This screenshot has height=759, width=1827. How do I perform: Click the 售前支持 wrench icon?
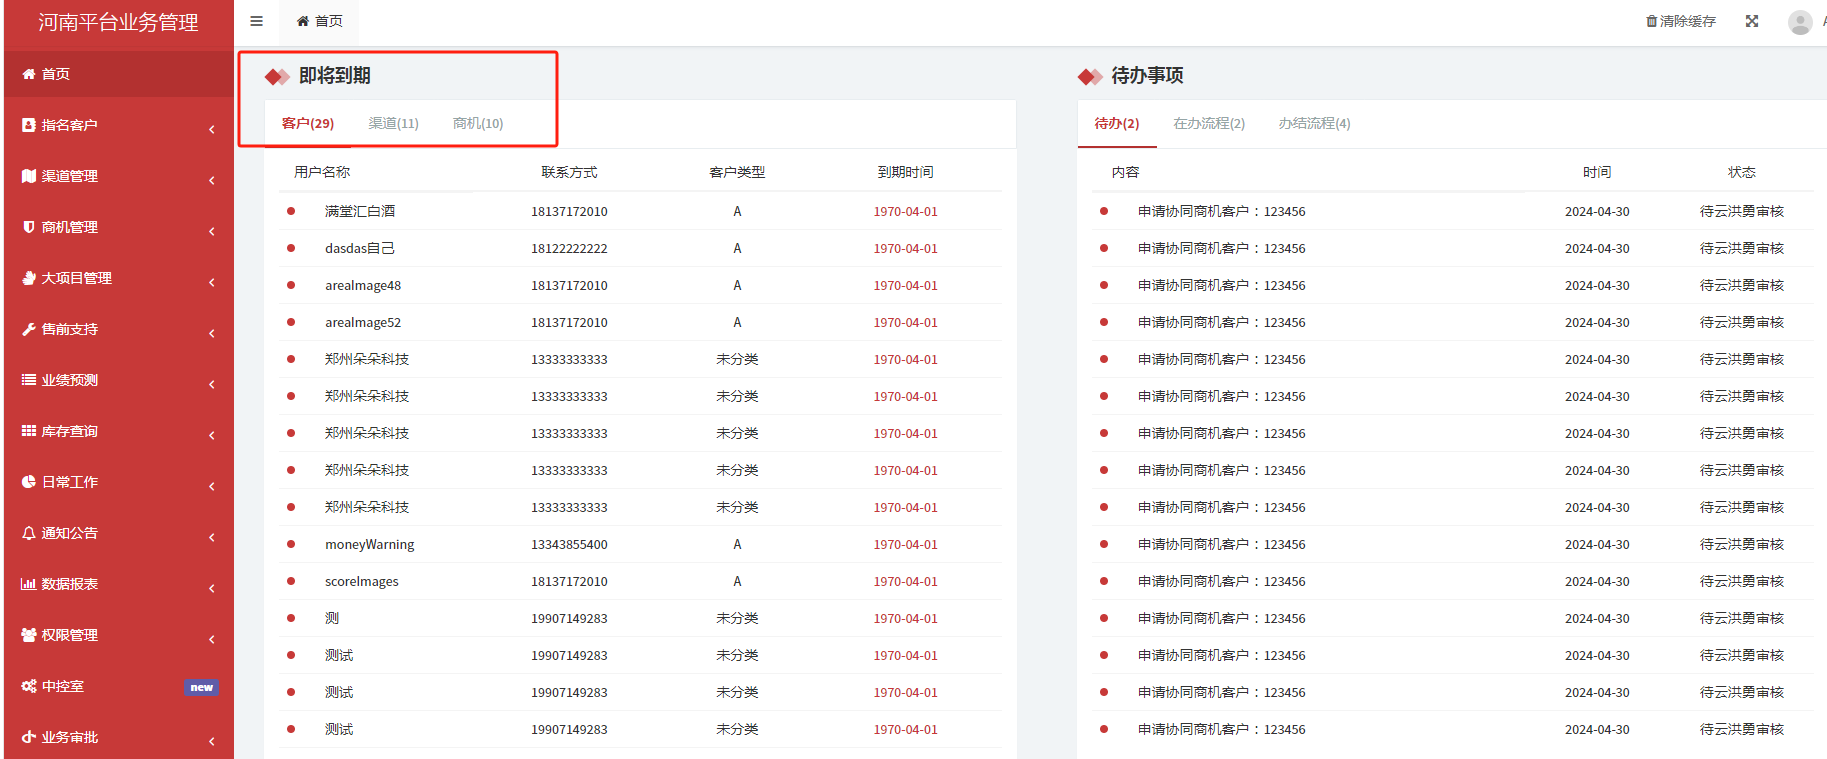pos(29,329)
